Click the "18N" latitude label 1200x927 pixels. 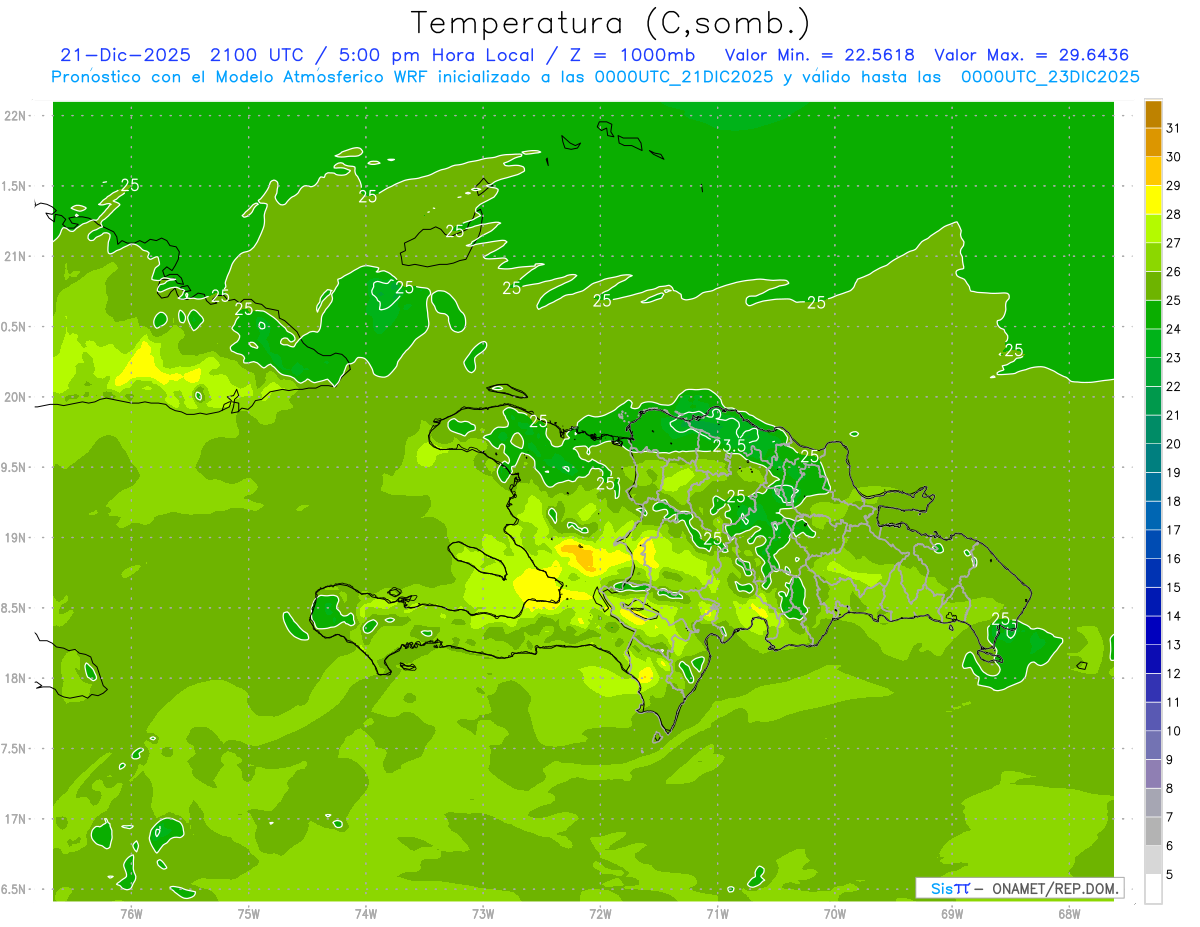pyautogui.click(x=15, y=678)
